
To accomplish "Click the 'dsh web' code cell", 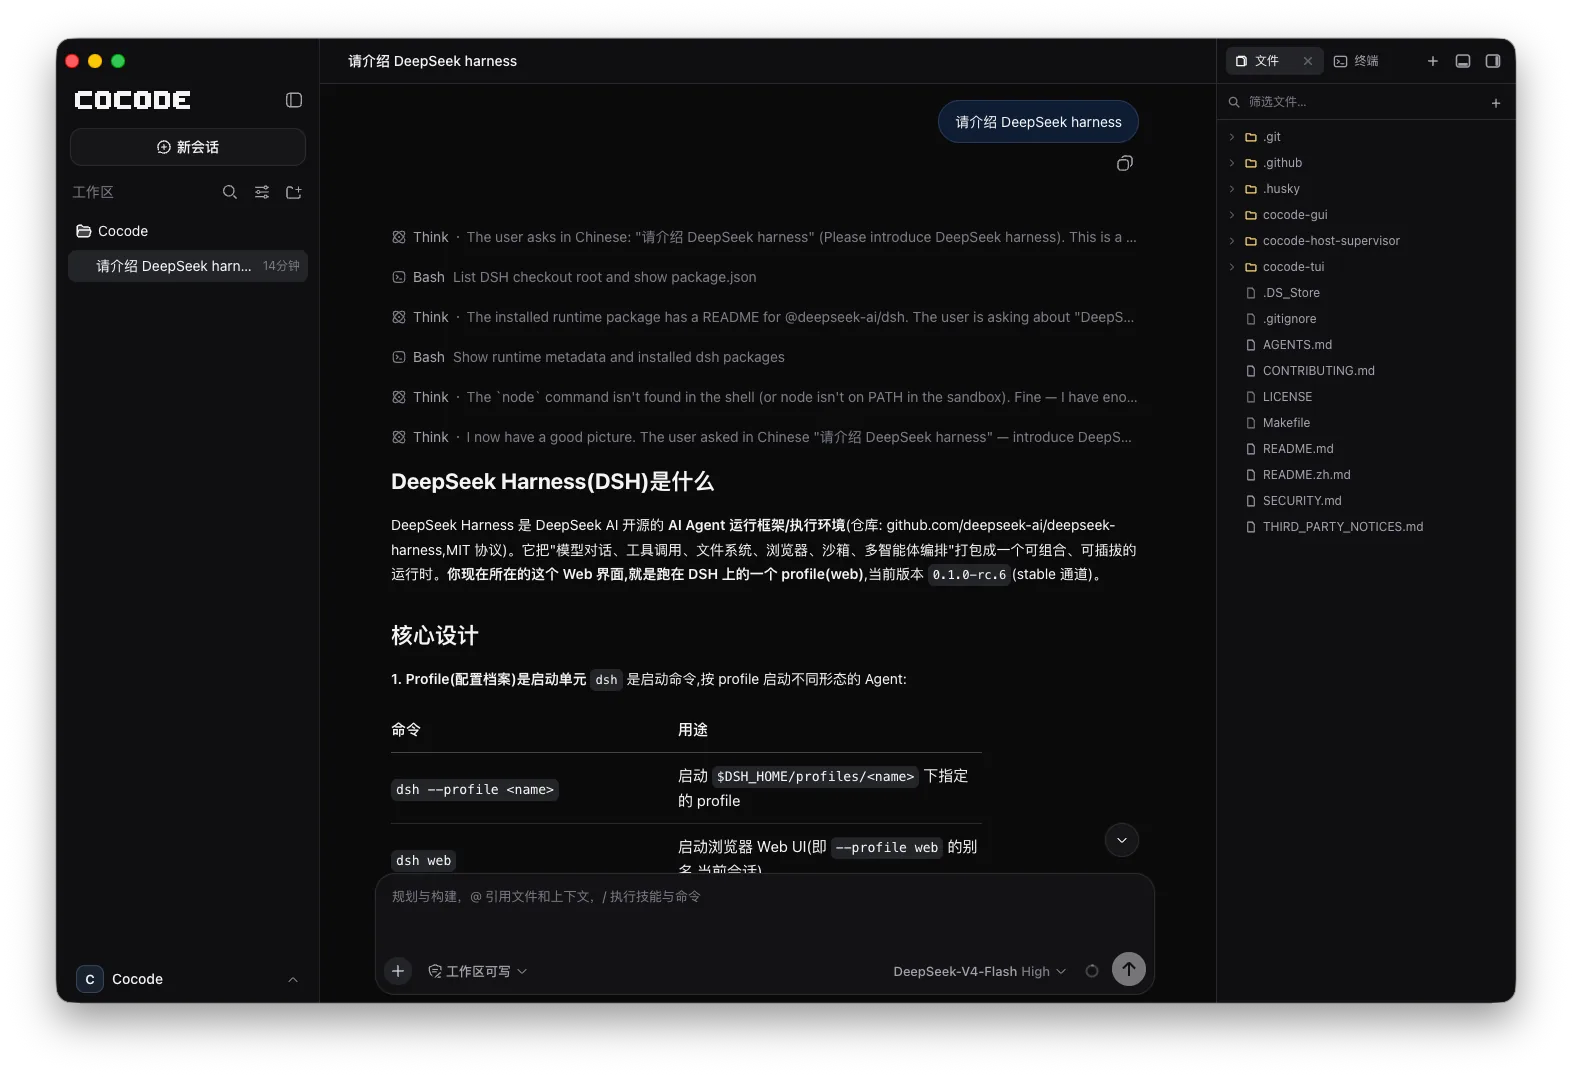I will (424, 861).
